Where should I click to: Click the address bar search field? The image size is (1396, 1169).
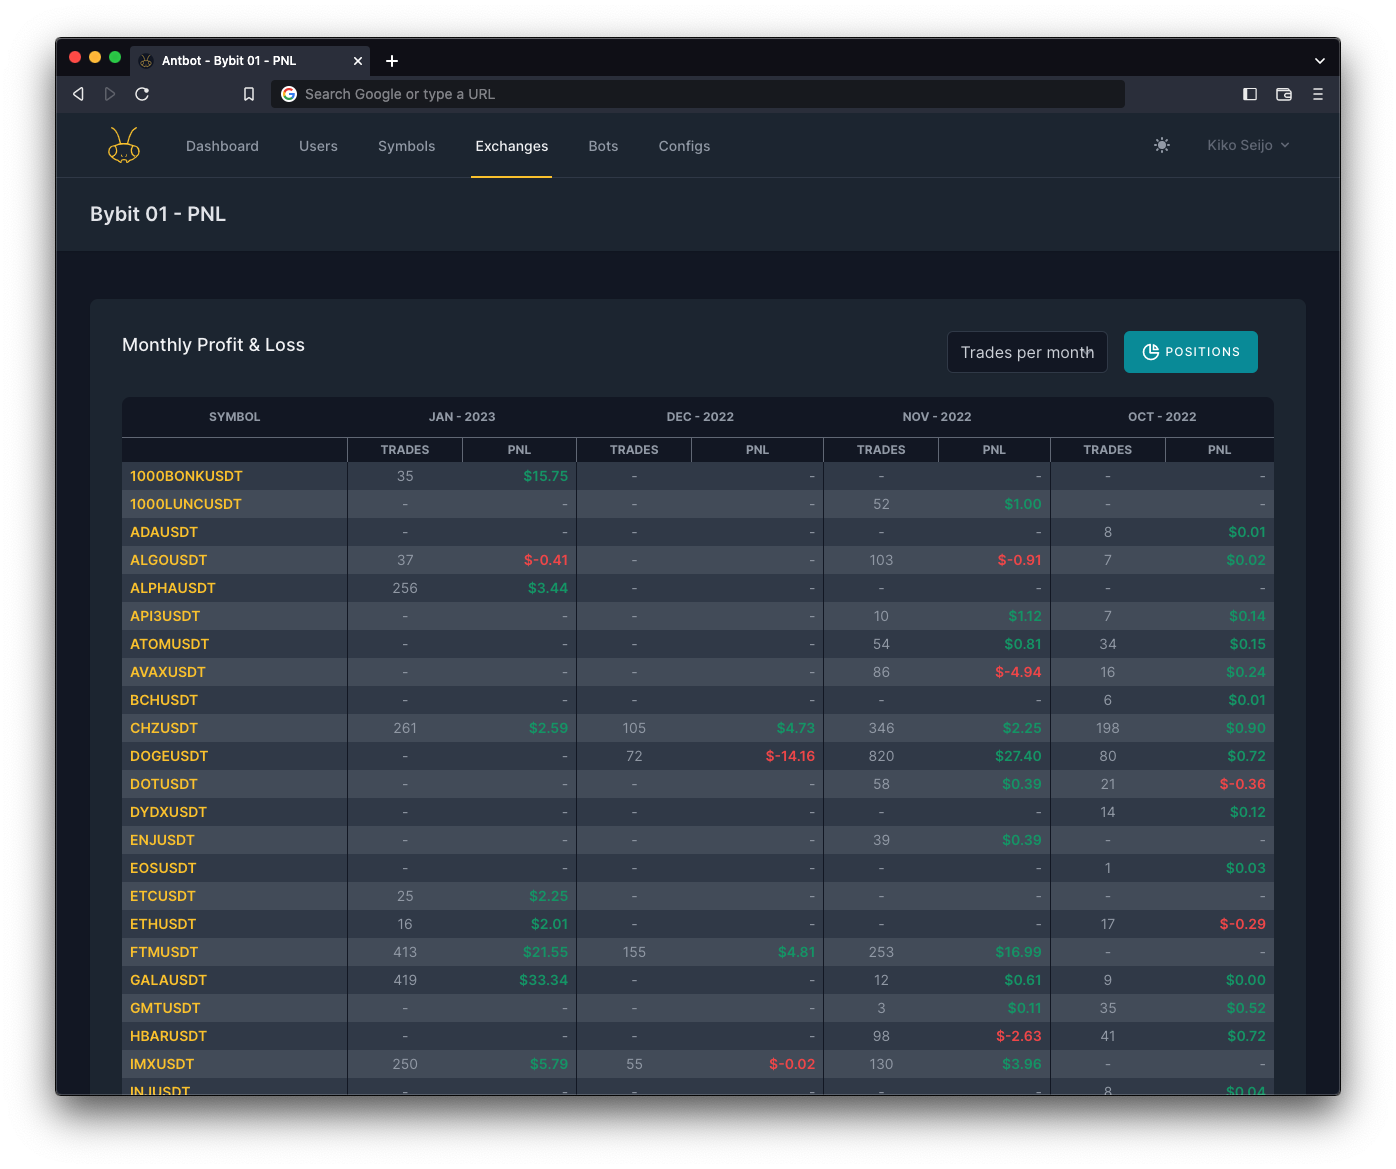tap(700, 94)
